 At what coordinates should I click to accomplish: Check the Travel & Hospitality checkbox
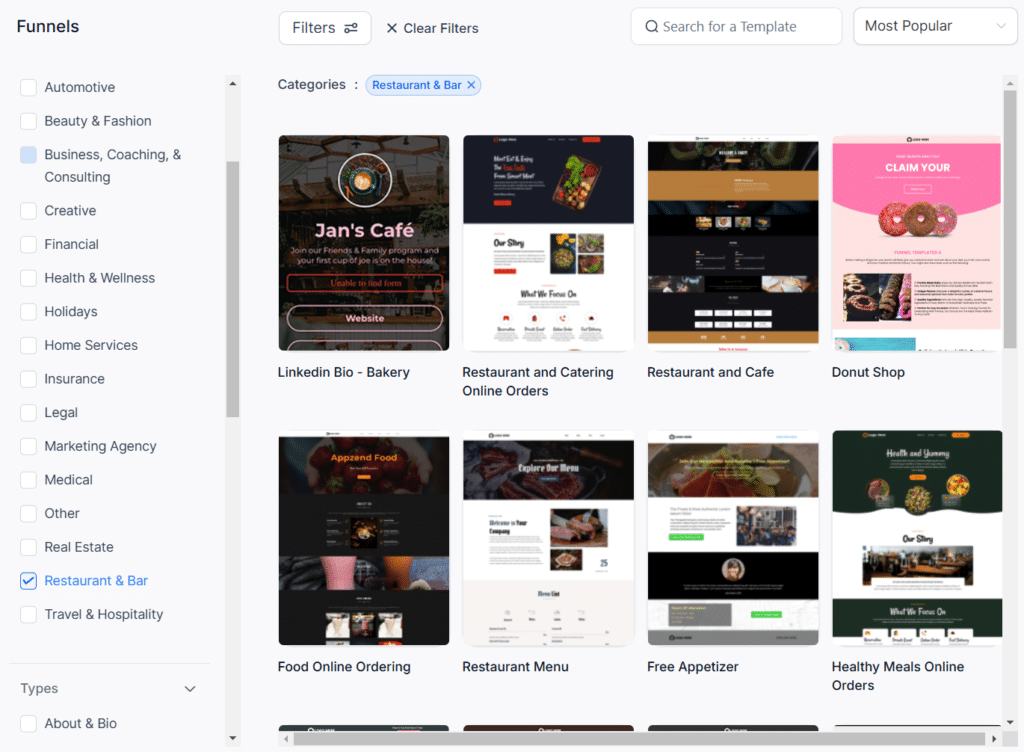click(28, 614)
